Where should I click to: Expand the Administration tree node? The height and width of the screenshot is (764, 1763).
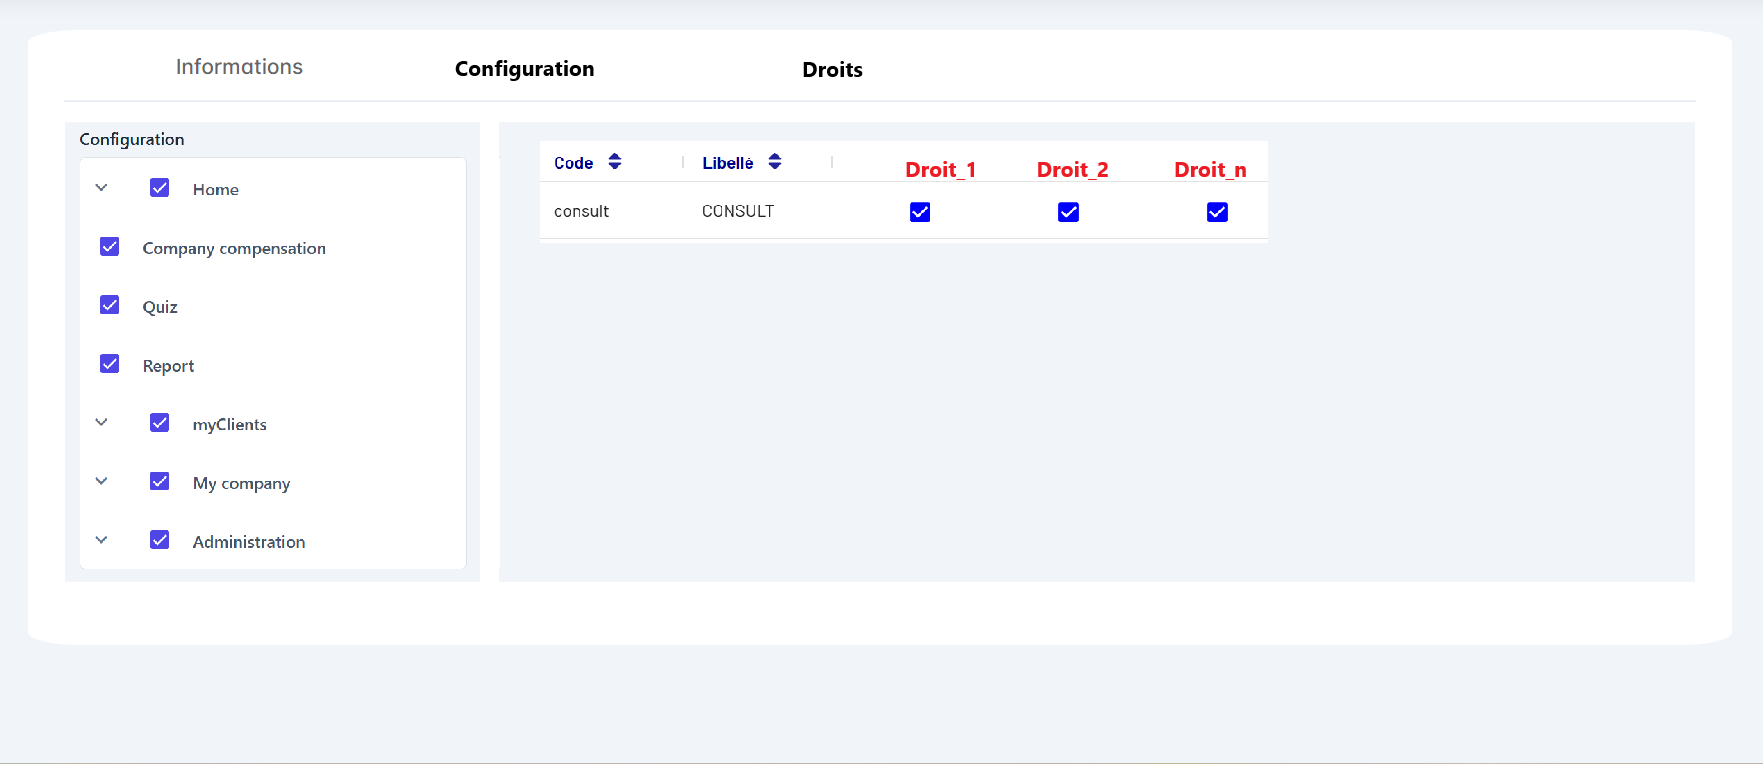point(101,540)
